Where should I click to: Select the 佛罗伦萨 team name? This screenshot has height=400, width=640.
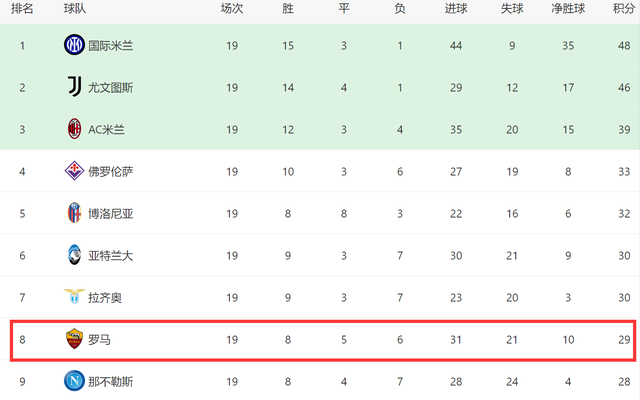[x=110, y=171]
